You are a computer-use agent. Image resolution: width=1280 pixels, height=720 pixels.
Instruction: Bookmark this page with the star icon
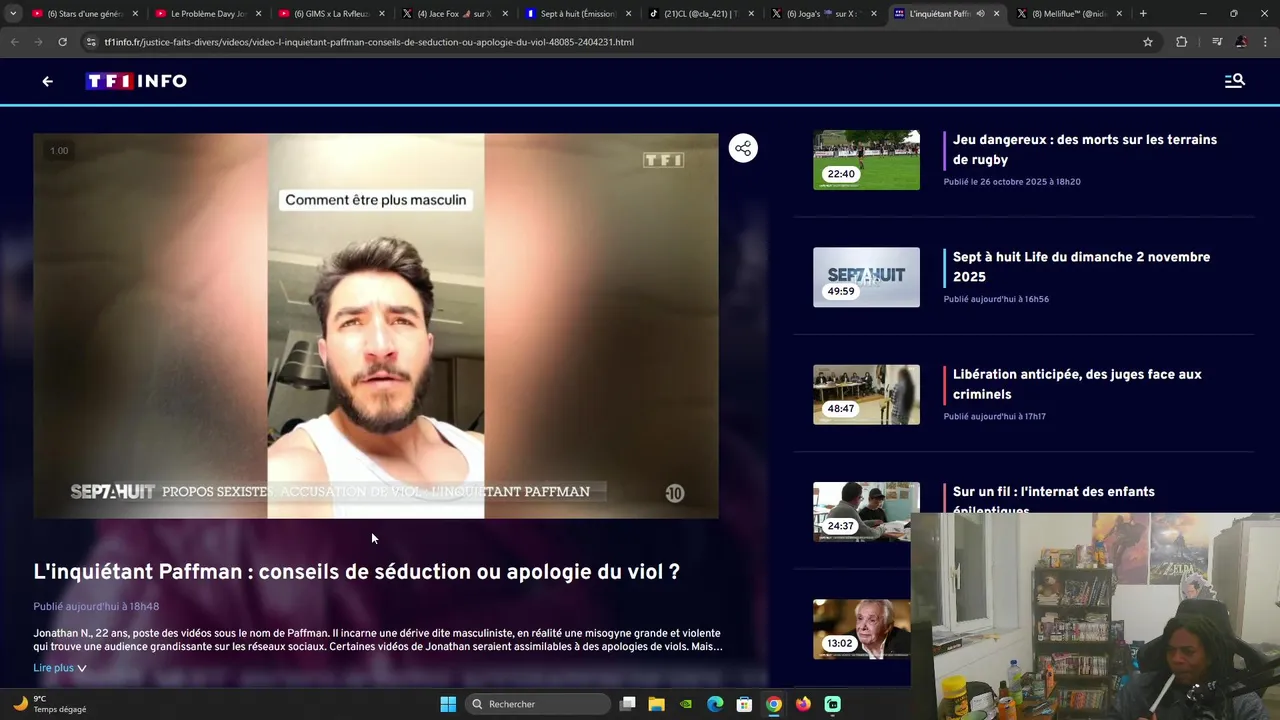click(x=1148, y=42)
